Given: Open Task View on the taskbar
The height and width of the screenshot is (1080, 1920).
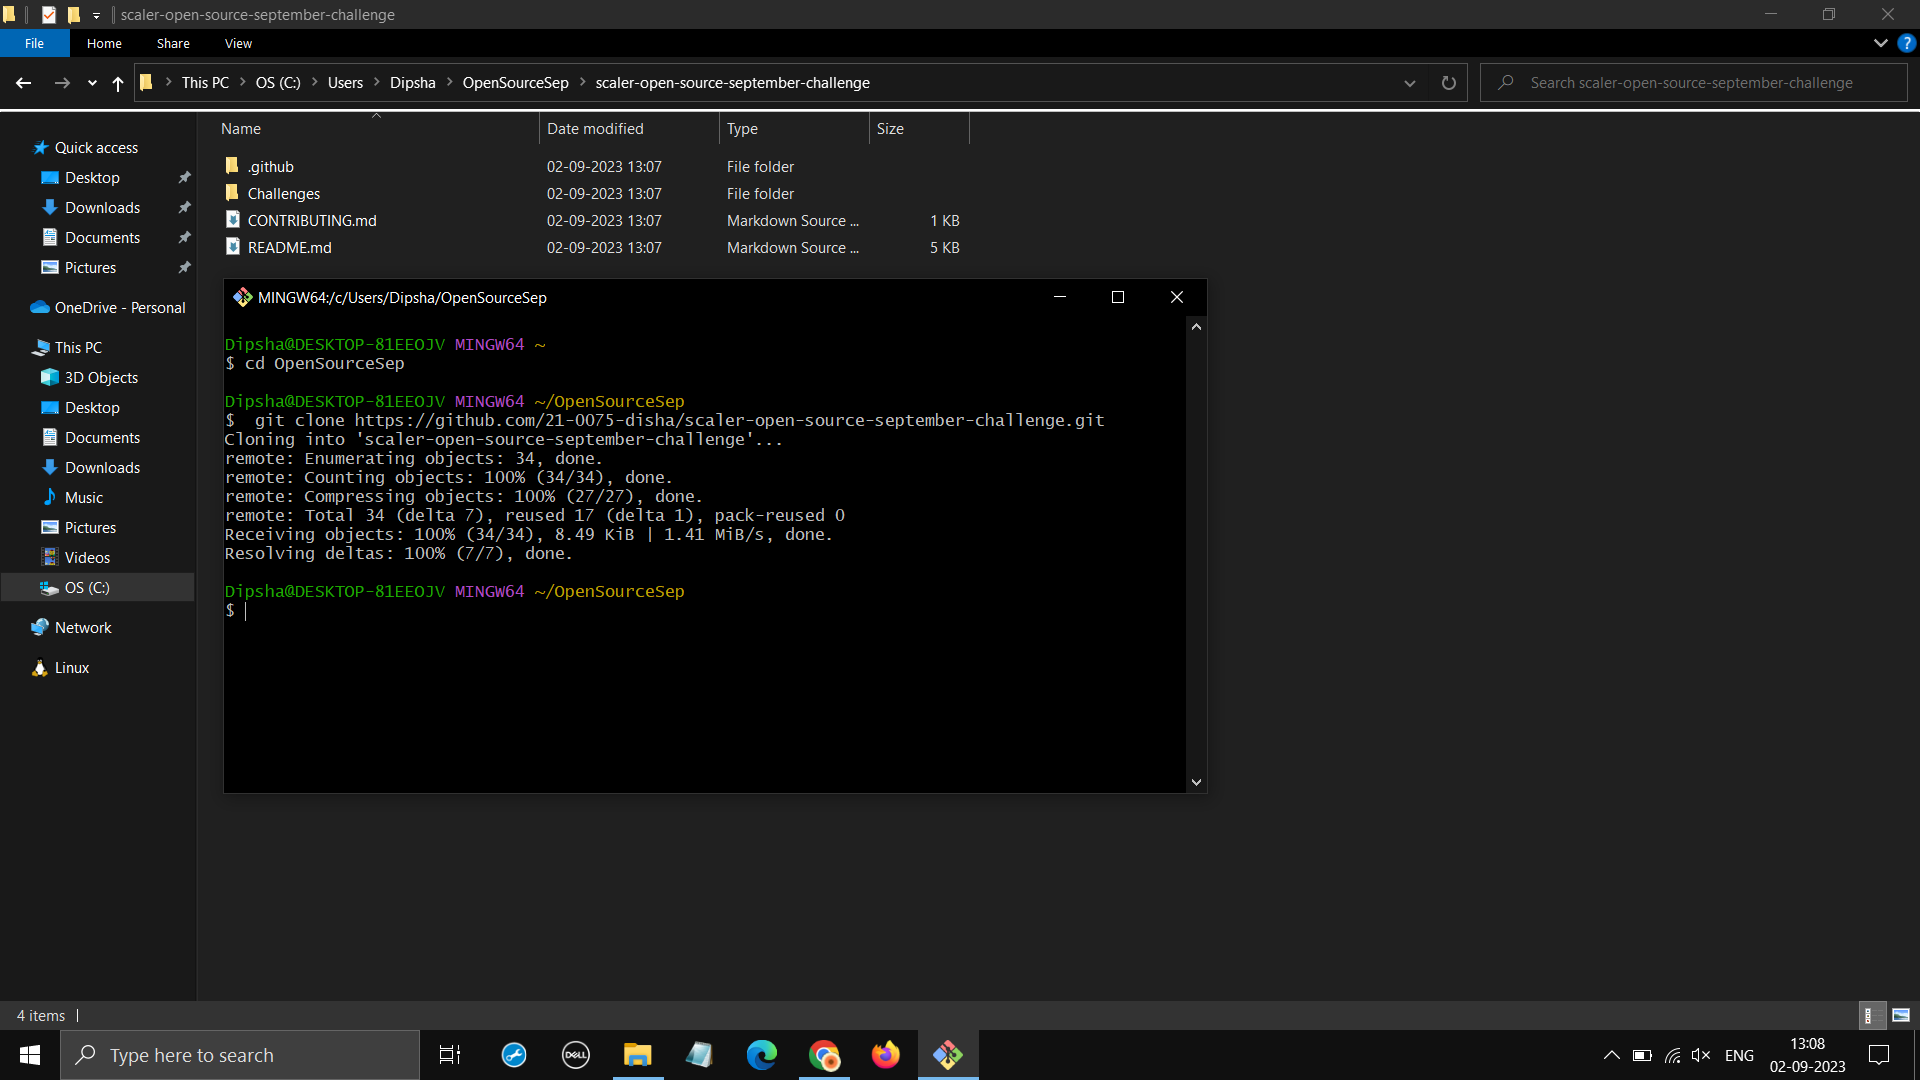Looking at the screenshot, I should click(x=449, y=1055).
